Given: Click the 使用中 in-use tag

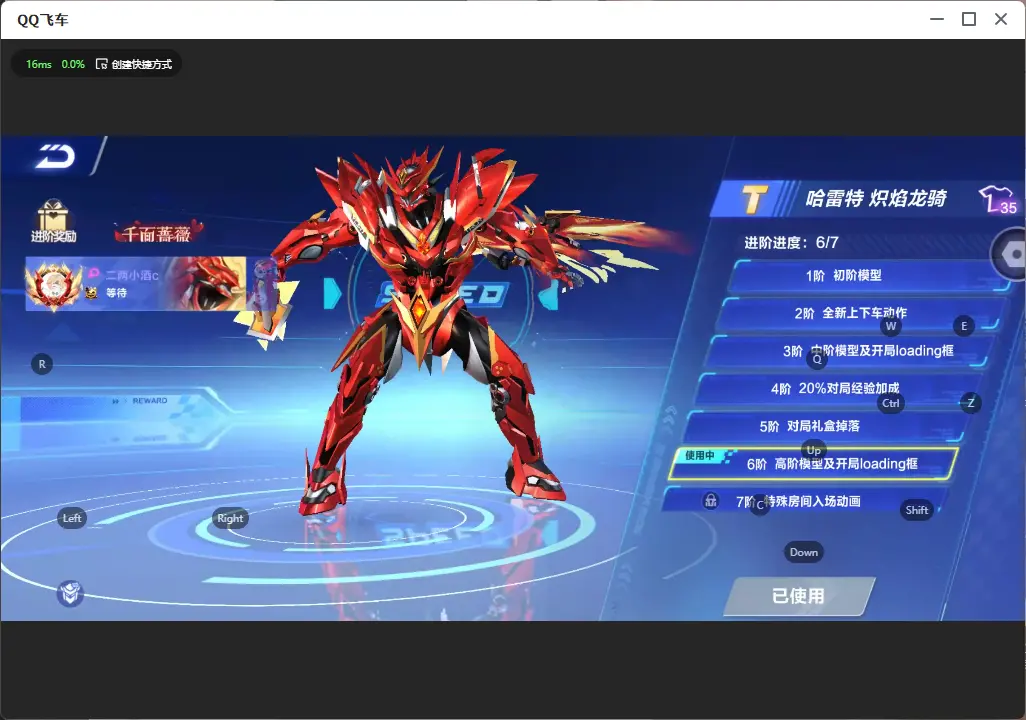Looking at the screenshot, I should [699, 456].
